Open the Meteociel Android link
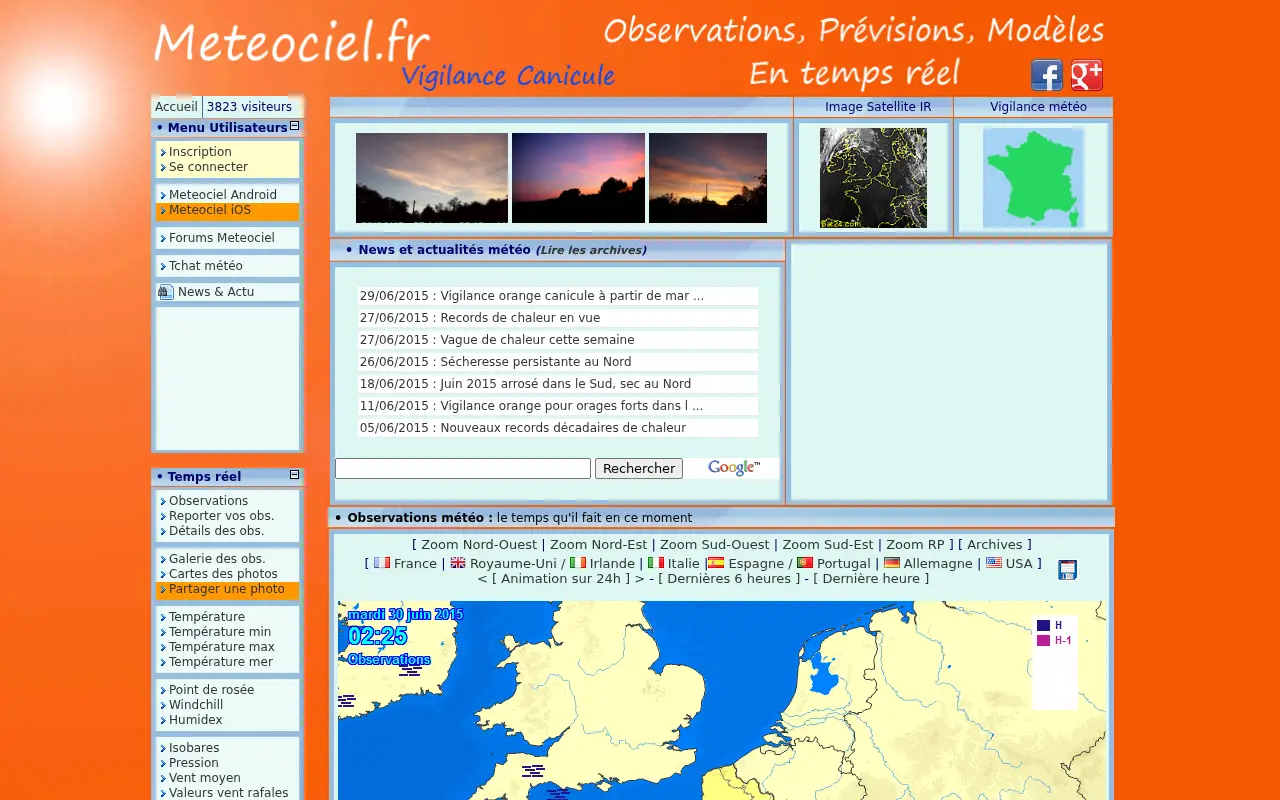Image resolution: width=1280 pixels, height=800 pixels. pyautogui.click(x=223, y=195)
